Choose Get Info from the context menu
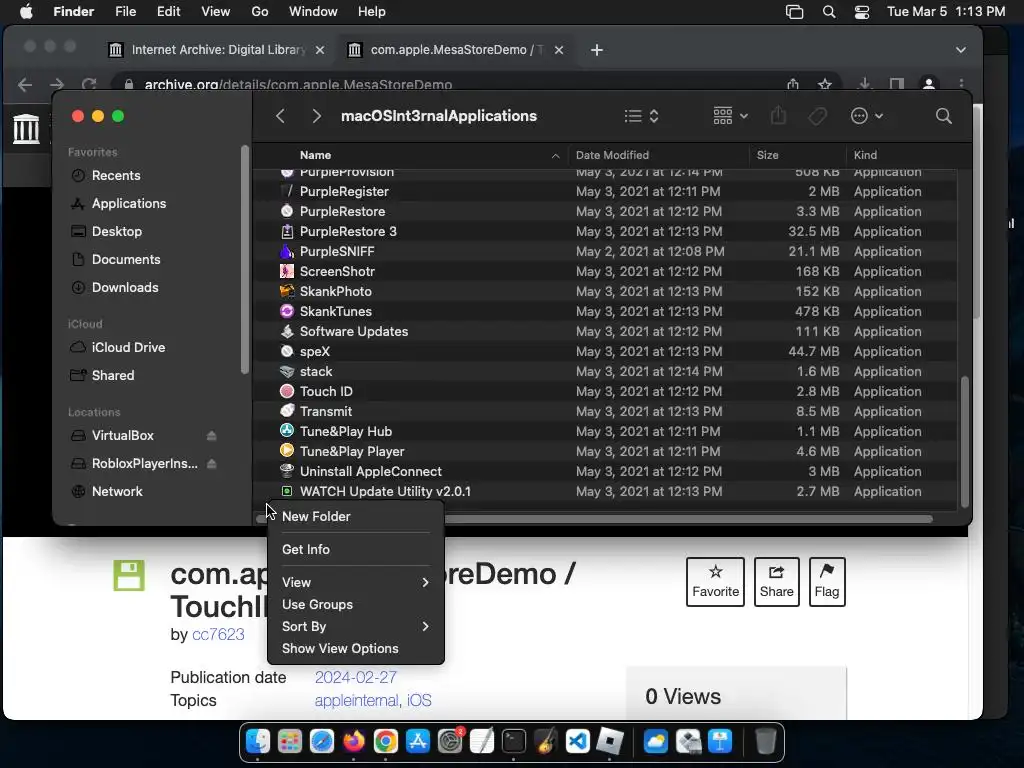This screenshot has height=768, width=1024. (x=356, y=549)
